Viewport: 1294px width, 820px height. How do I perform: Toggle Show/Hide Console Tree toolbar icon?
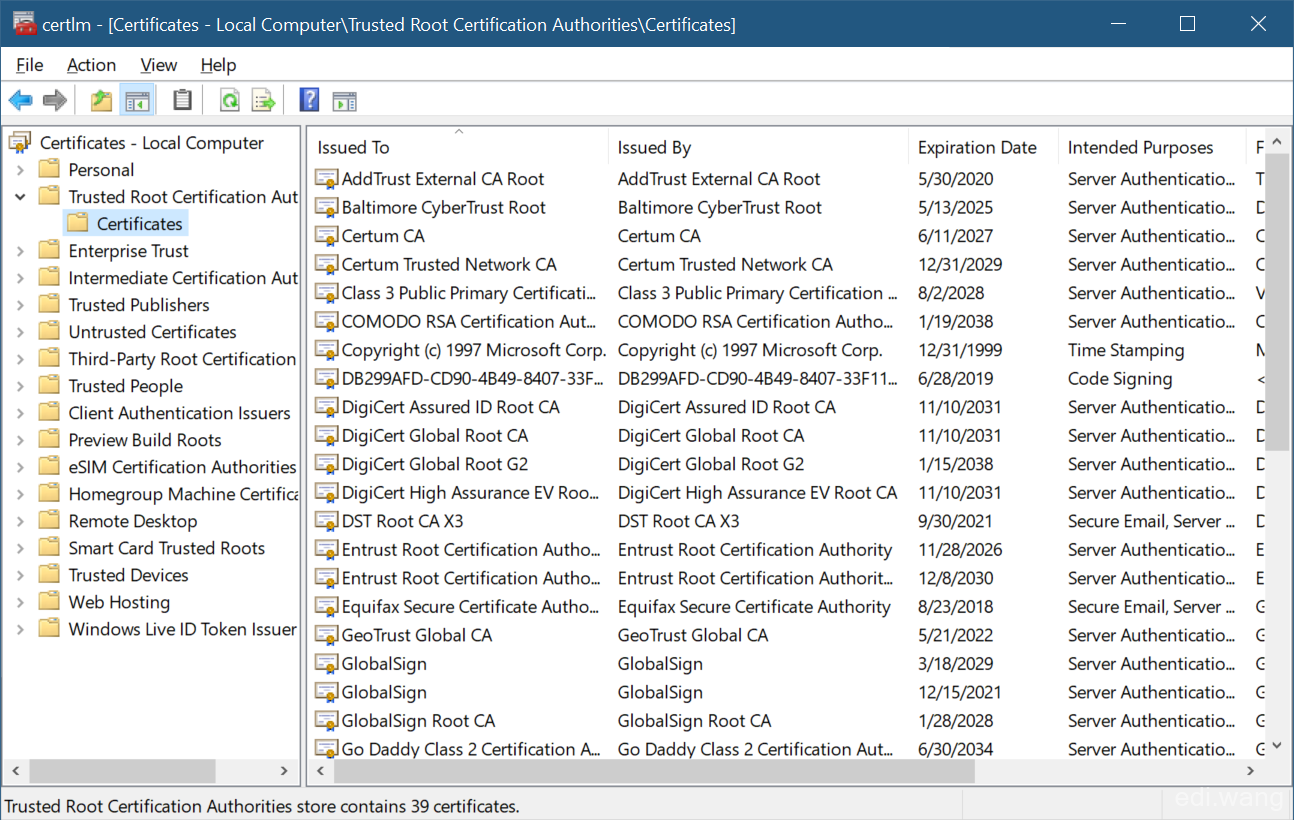pyautogui.click(x=137, y=100)
